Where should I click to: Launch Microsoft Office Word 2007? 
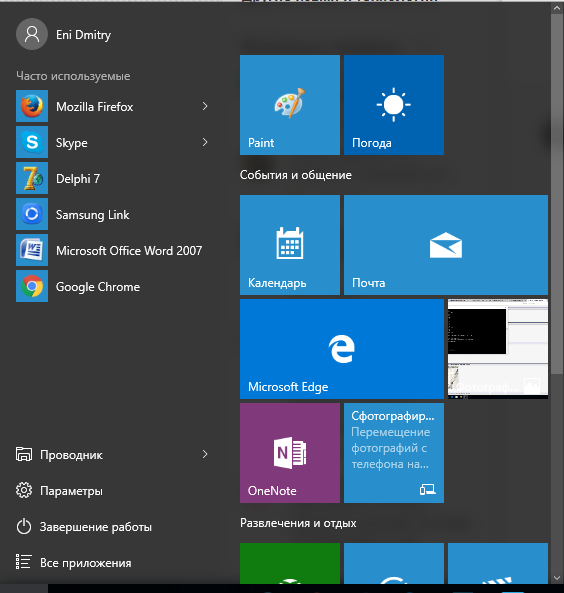[112, 250]
